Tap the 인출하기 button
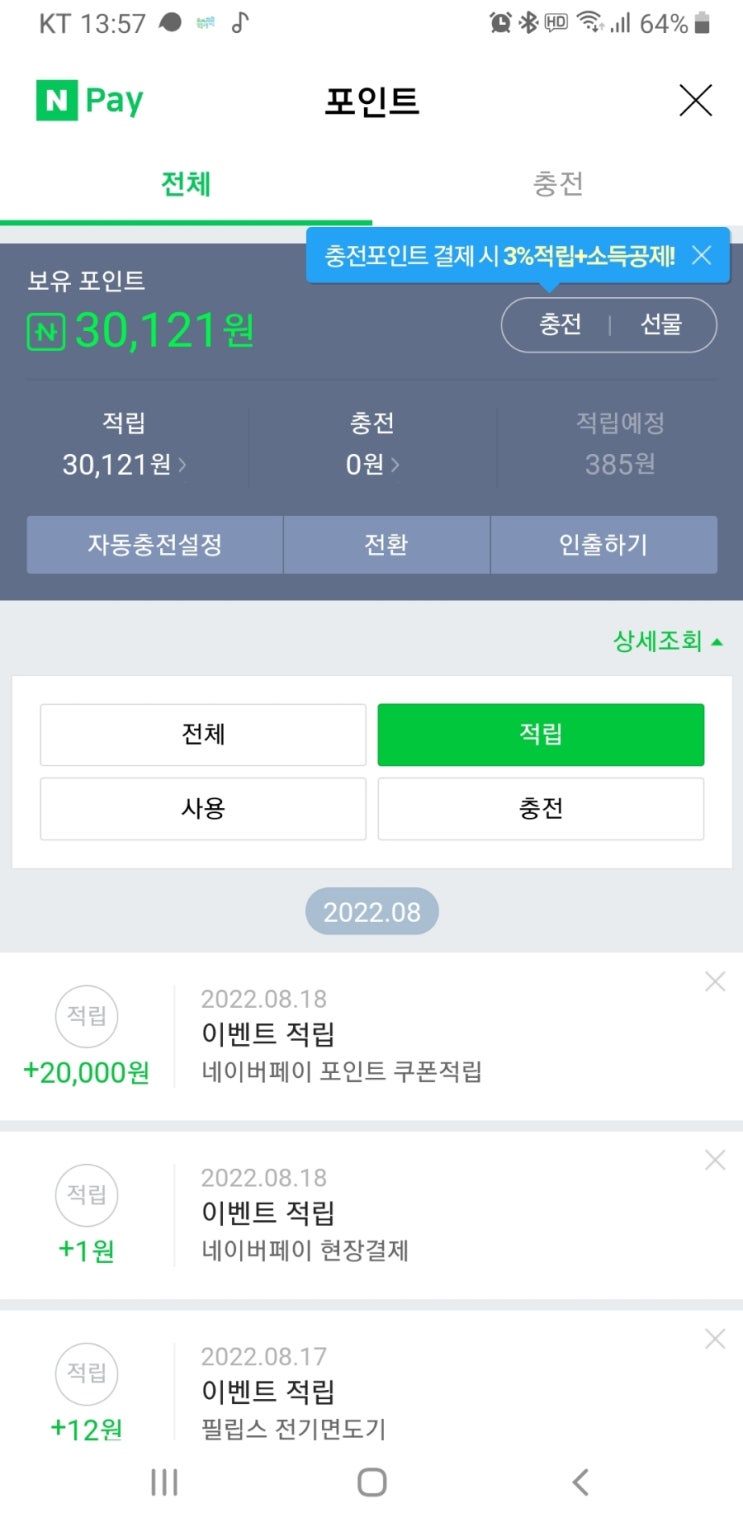Screen dimensions: 743x1527 pyautogui.click(x=603, y=545)
